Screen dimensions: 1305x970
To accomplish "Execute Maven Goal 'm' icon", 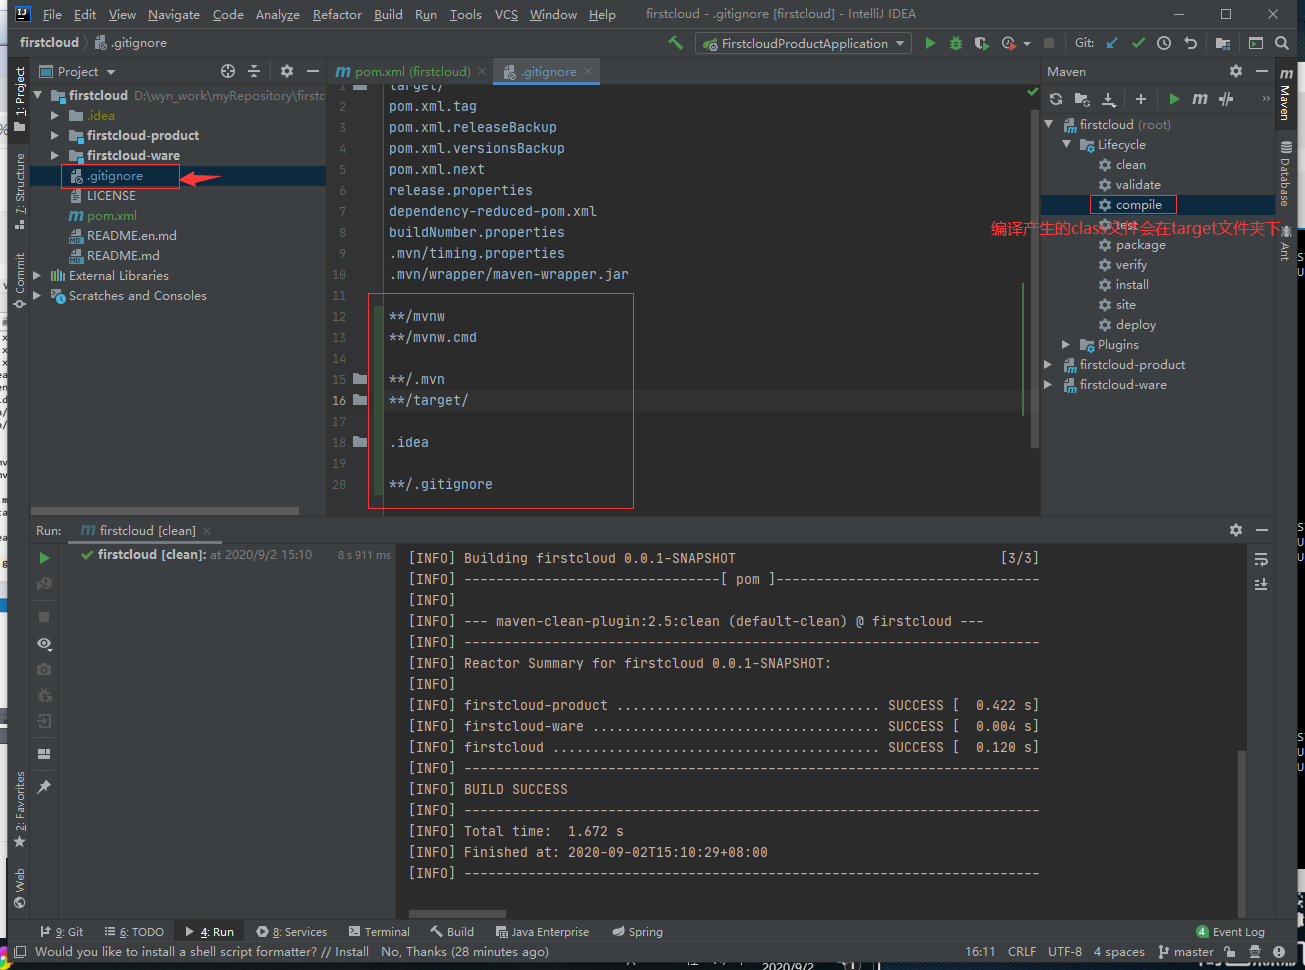I will [1199, 98].
